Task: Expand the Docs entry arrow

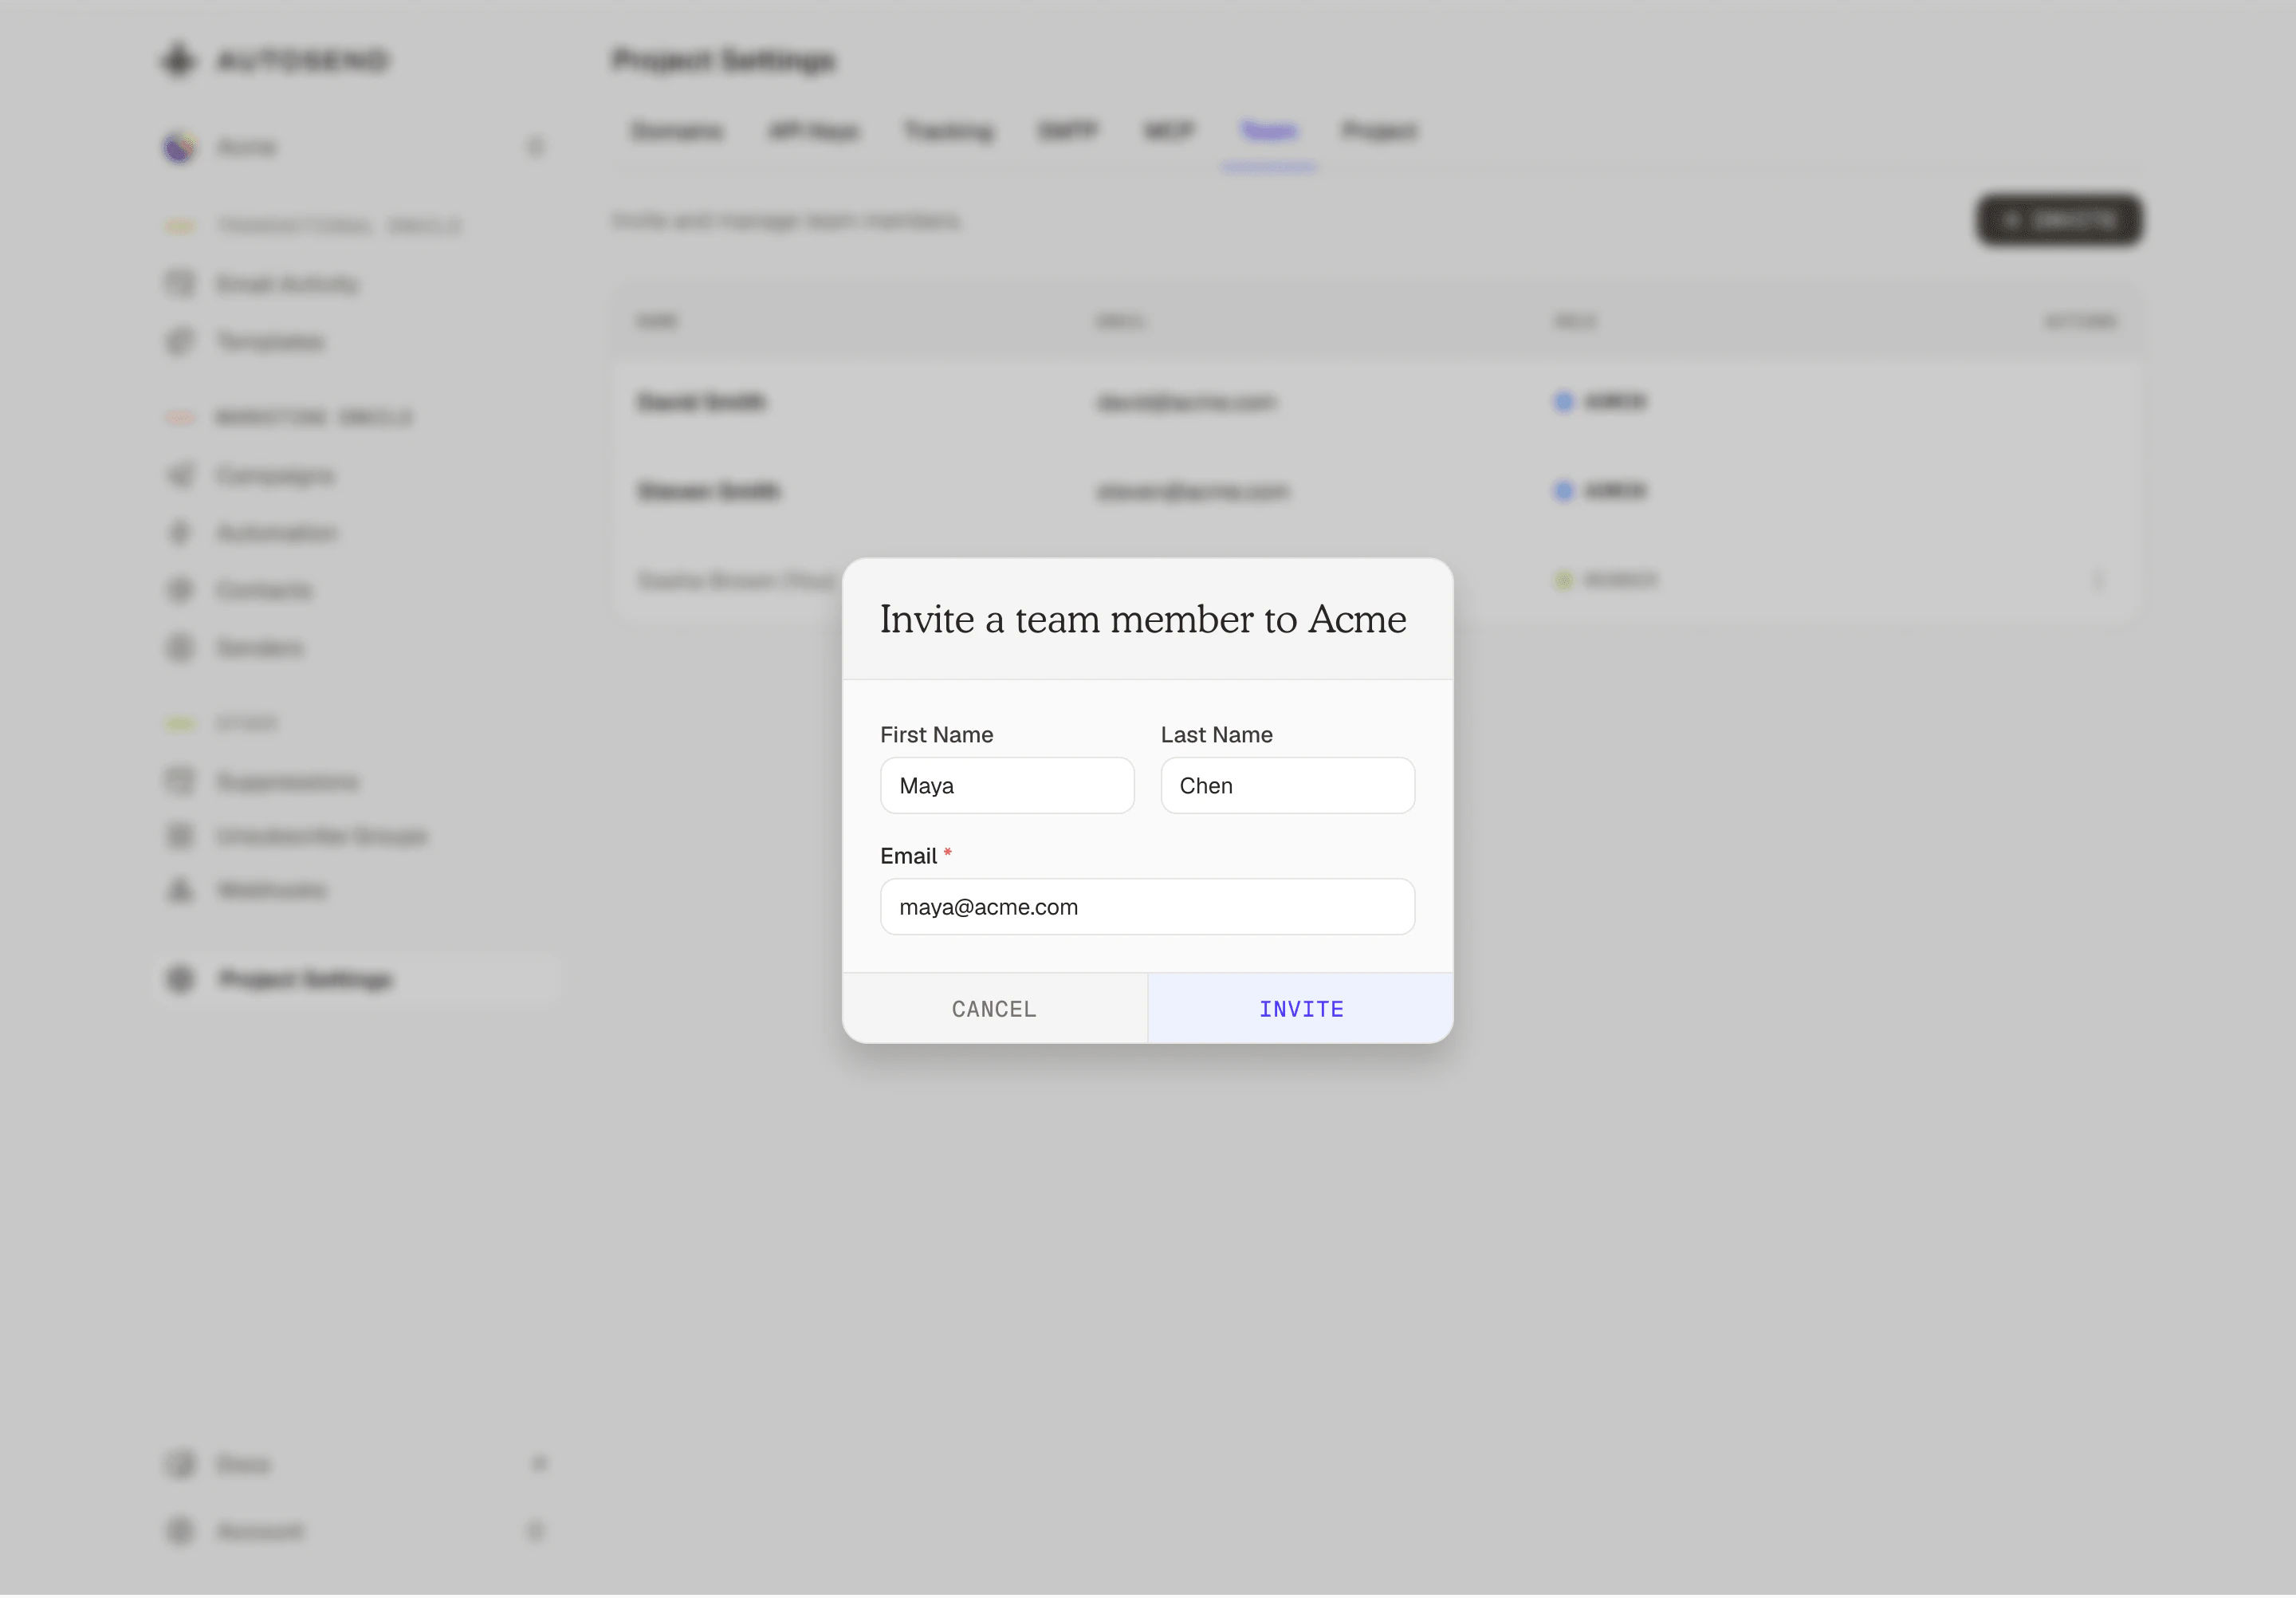Action: 539,1464
